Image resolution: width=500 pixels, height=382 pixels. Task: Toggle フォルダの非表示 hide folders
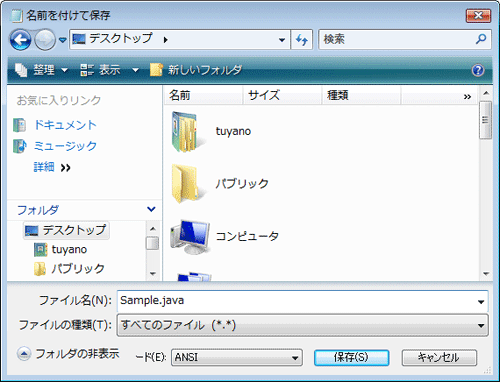68,354
